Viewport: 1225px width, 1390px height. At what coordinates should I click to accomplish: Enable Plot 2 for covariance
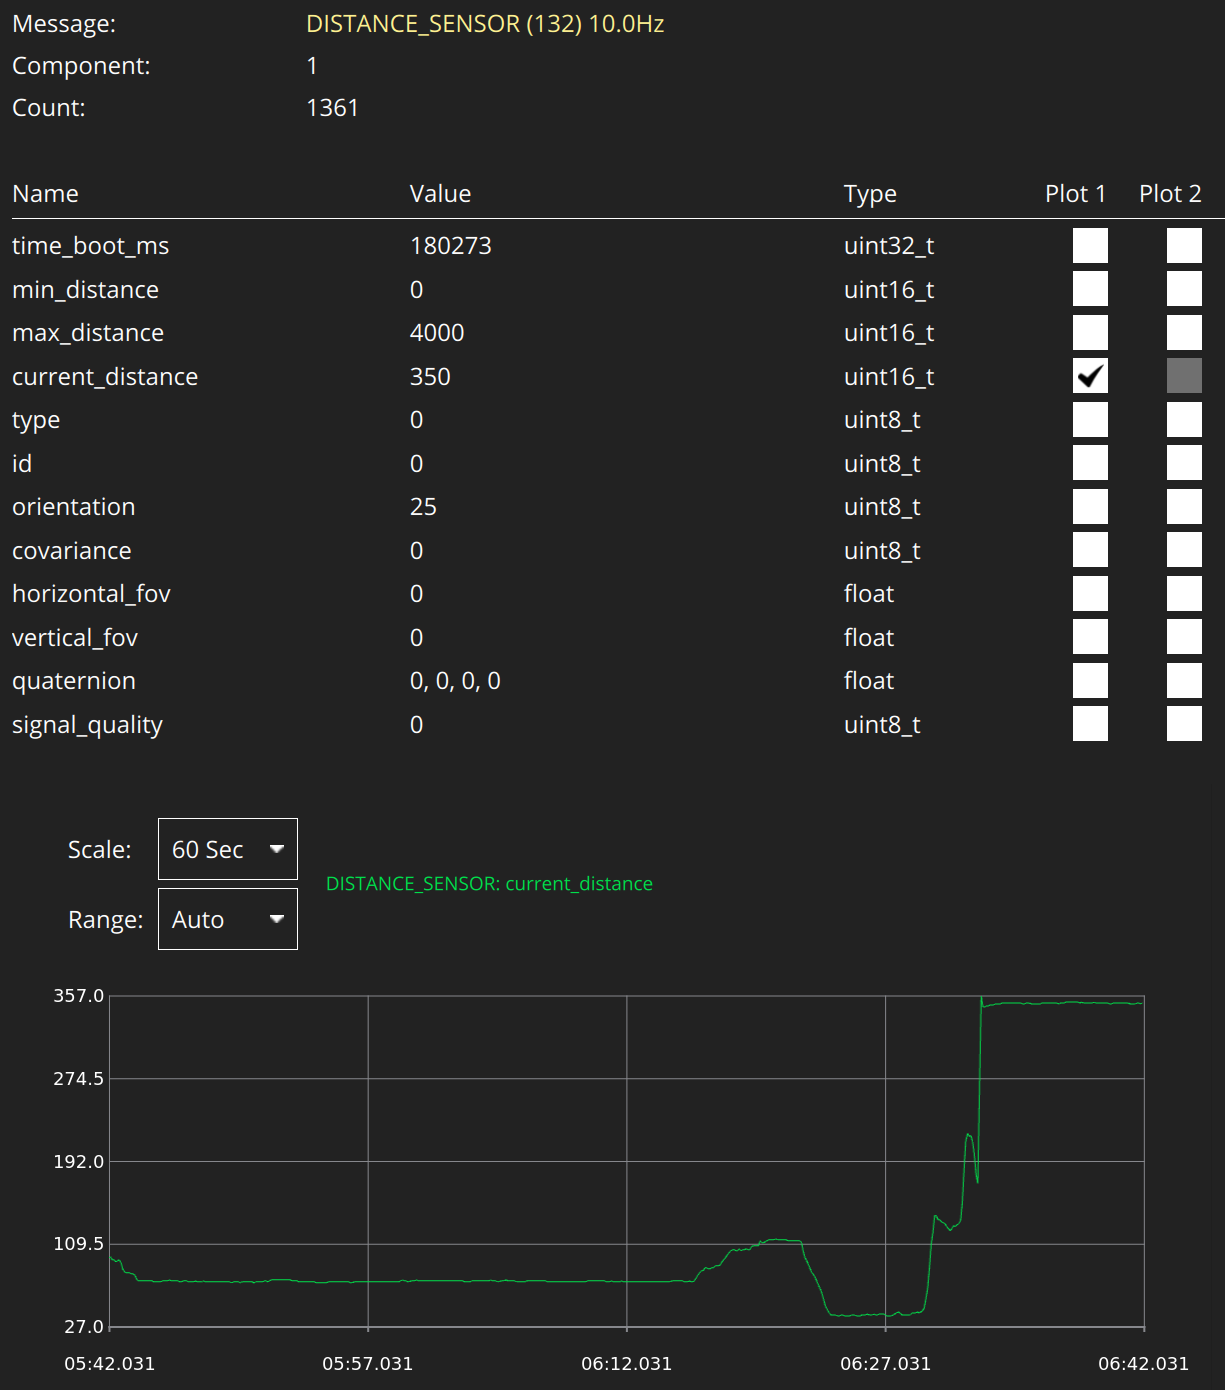(x=1184, y=550)
